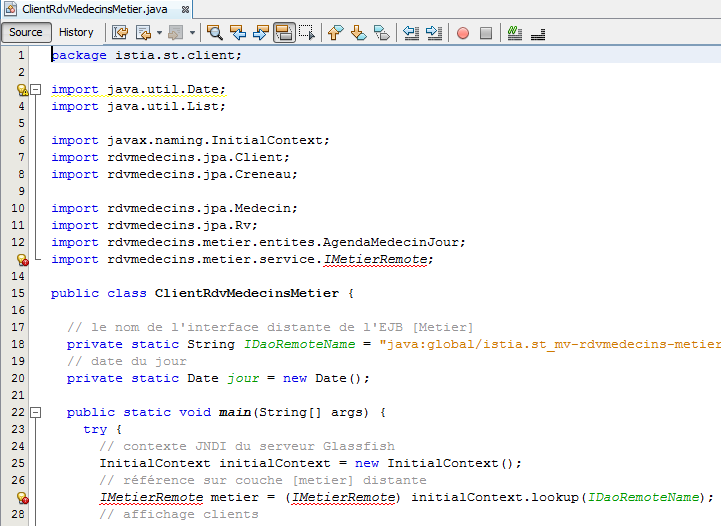721x526 pixels.
Task: Close the ClientRdvMedecinsMetier.java tab
Action: pyautogui.click(x=186, y=8)
